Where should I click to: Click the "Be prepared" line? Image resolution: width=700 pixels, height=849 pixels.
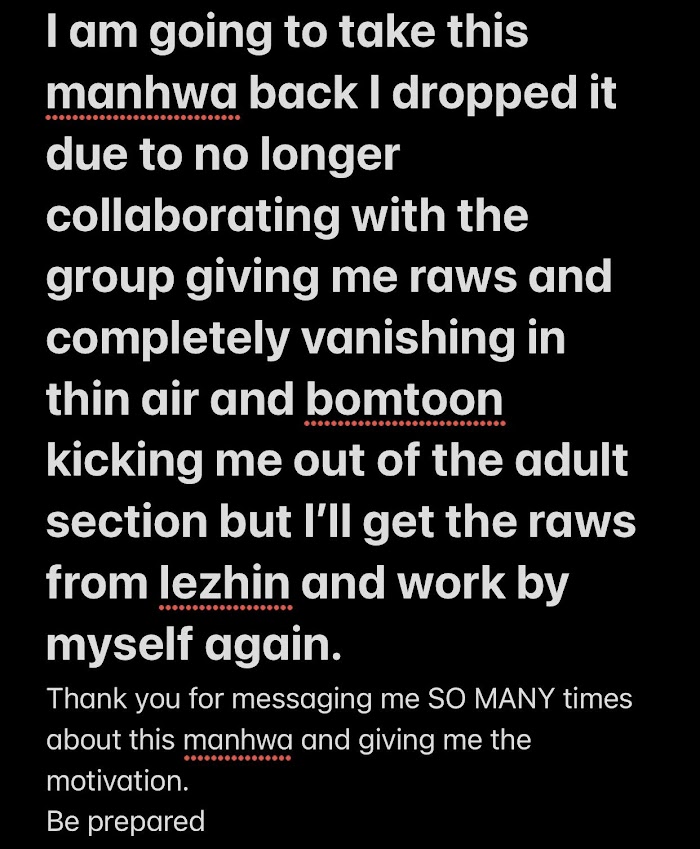coord(125,821)
